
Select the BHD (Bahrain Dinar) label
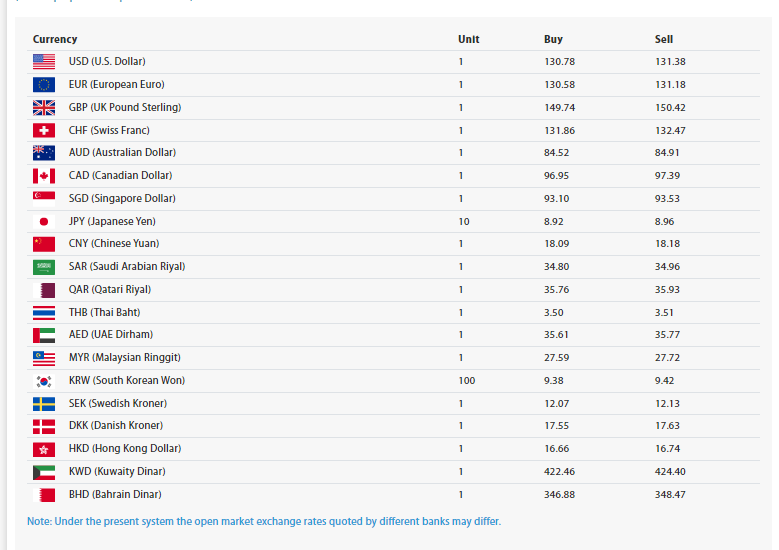pos(115,495)
